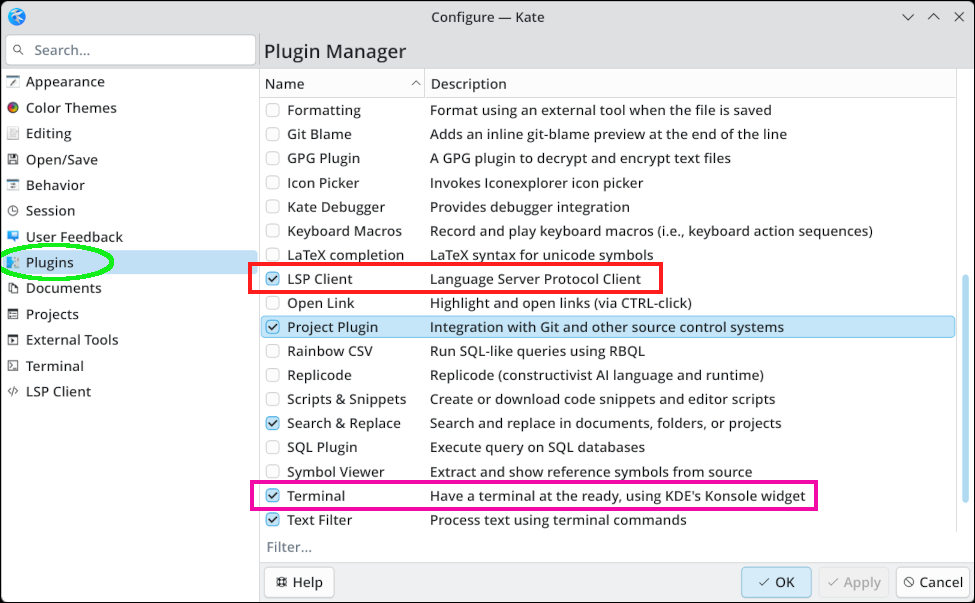
Task: Click the Color Themes palette icon
Action: pyautogui.click(x=12, y=108)
